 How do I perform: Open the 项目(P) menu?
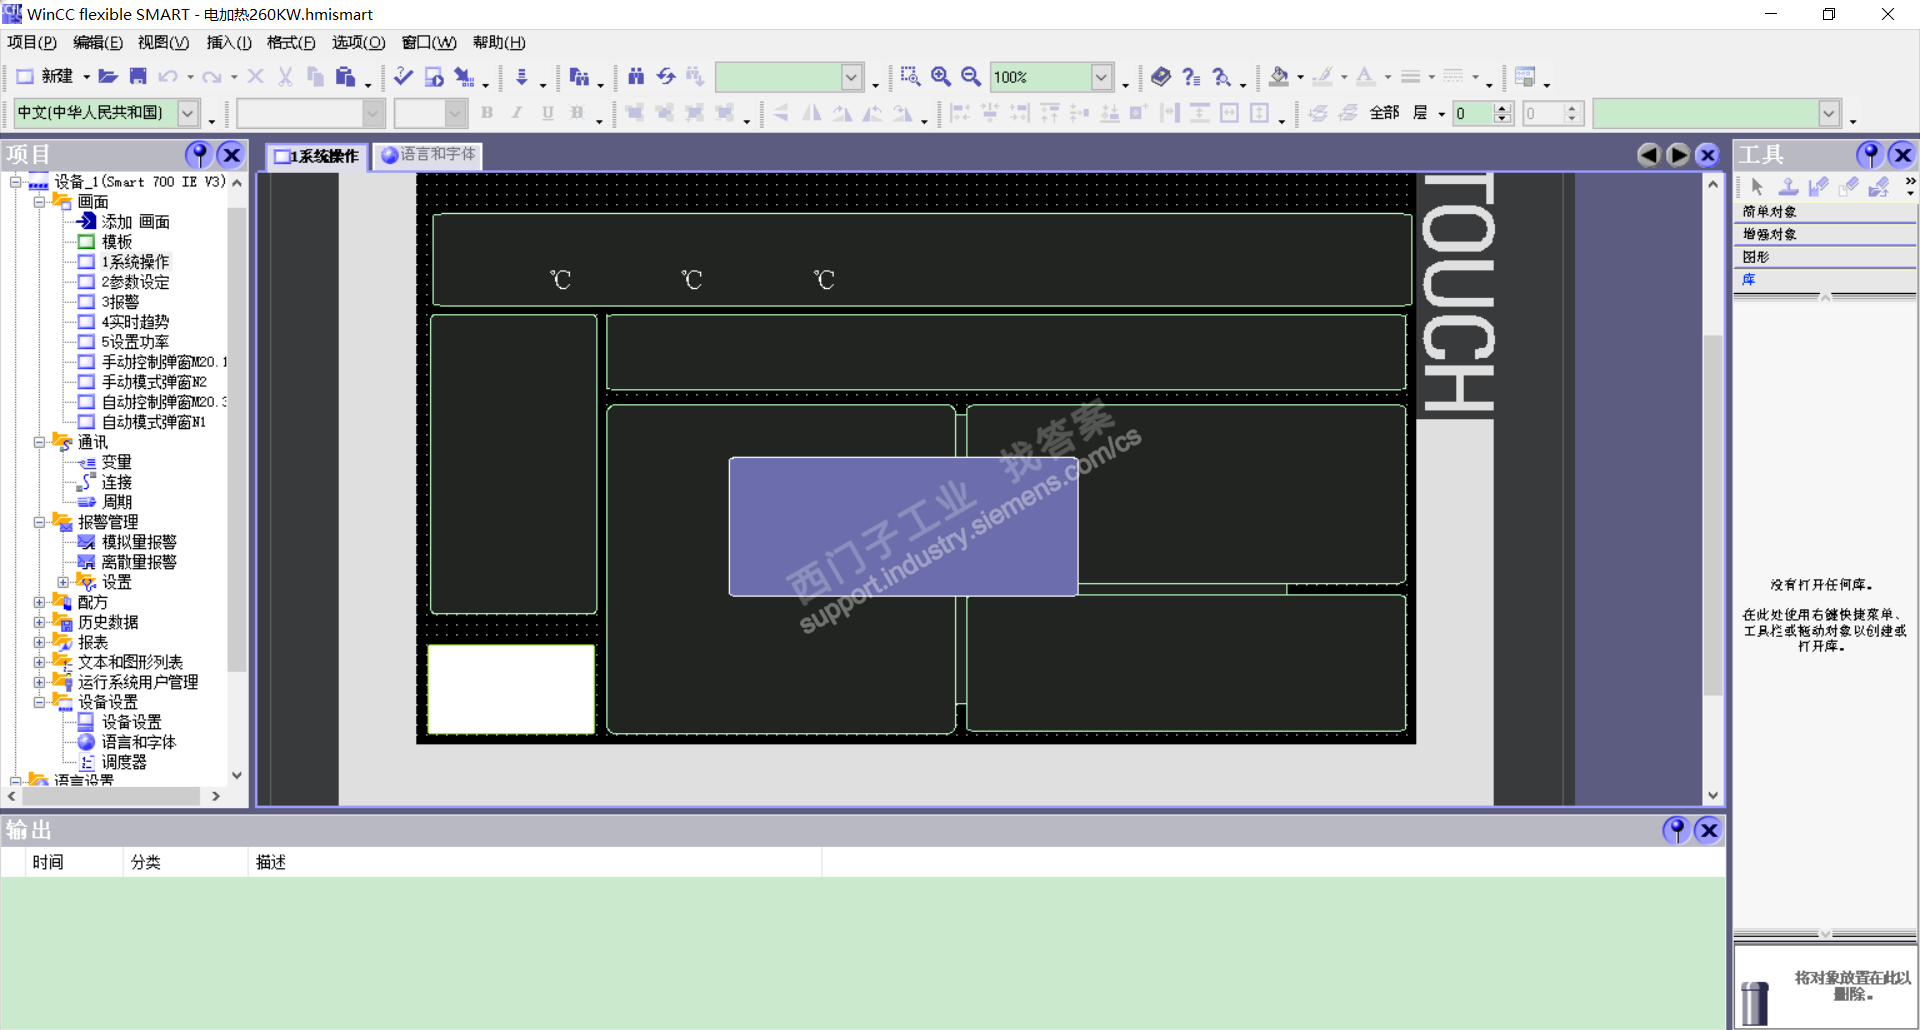(x=32, y=42)
